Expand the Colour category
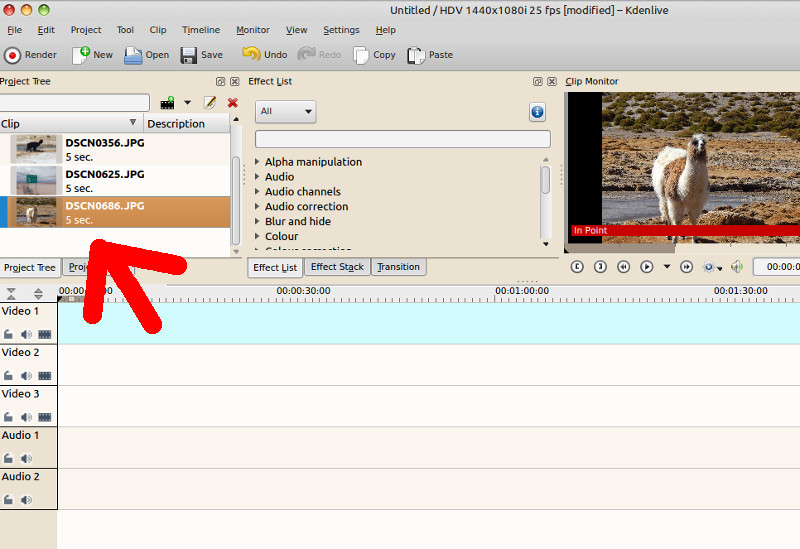 tap(257, 236)
